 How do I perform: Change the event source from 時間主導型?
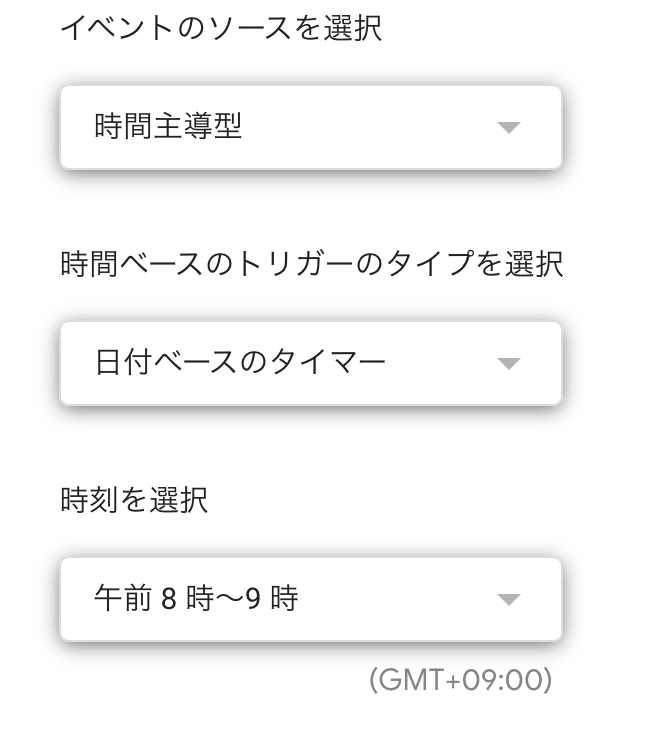tap(310, 127)
